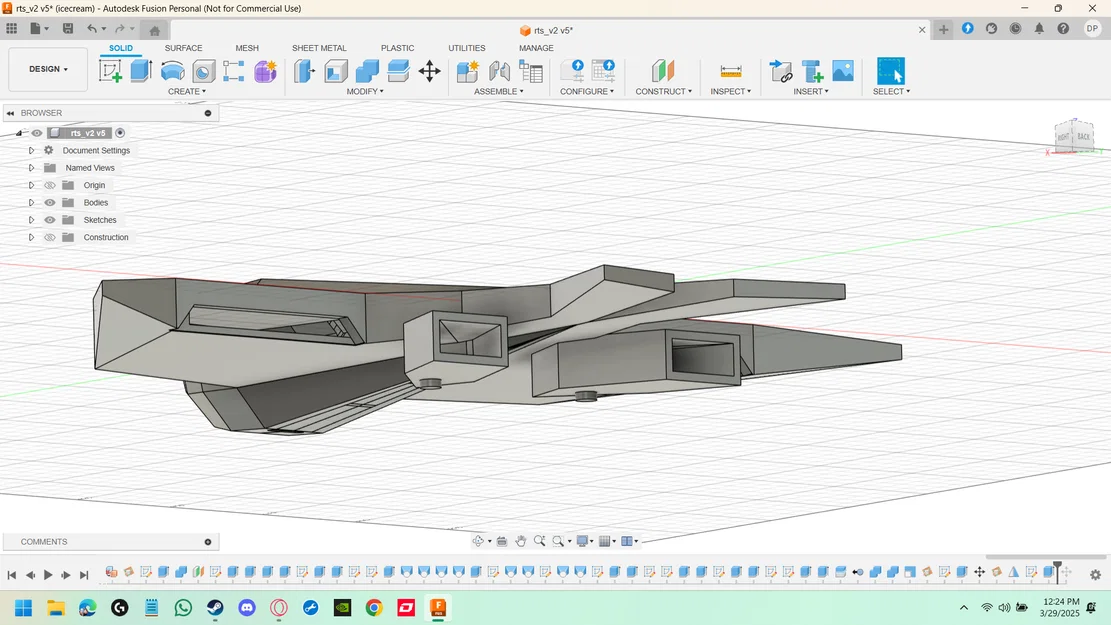Select the Shell tool

pyautogui.click(x=336, y=71)
